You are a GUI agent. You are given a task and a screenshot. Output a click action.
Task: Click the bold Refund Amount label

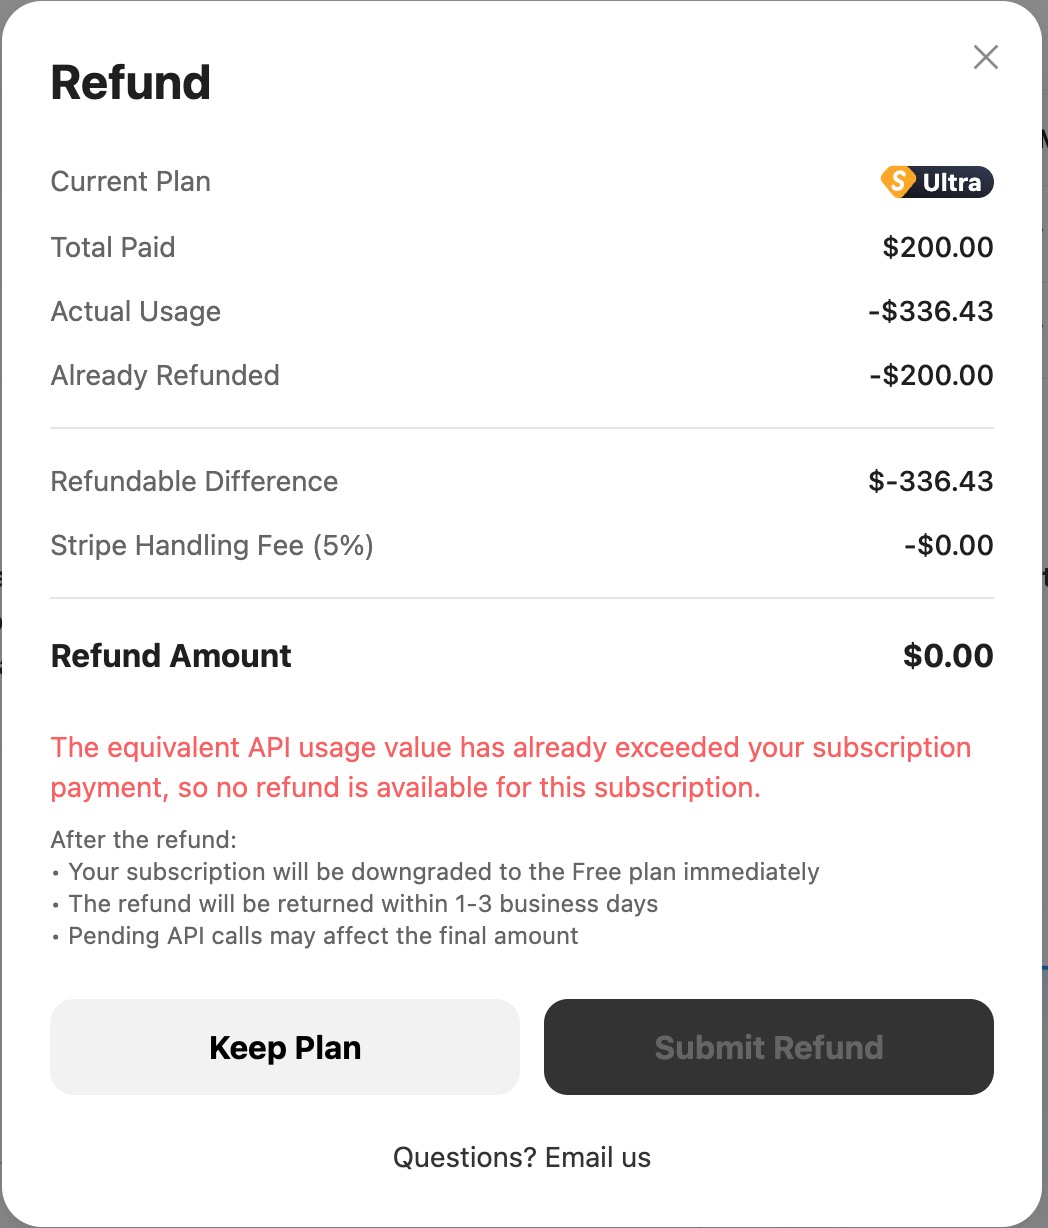[171, 656]
